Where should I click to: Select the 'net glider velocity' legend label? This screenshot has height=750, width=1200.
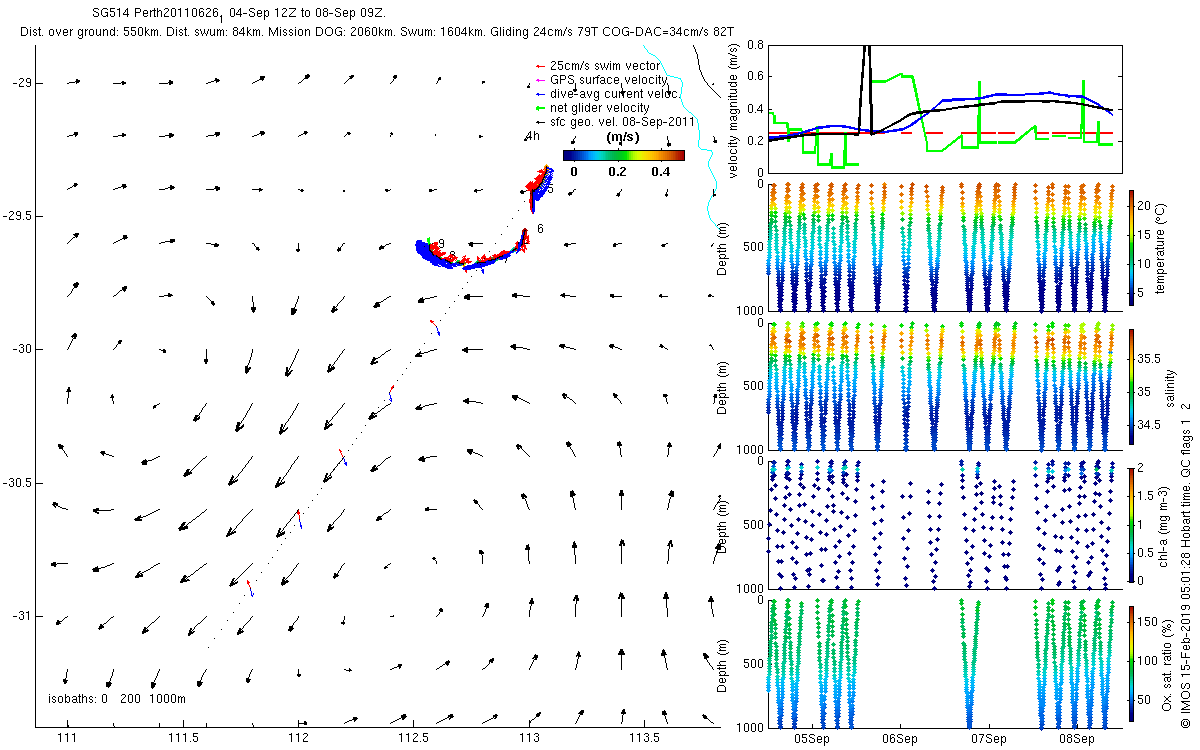tap(600, 108)
